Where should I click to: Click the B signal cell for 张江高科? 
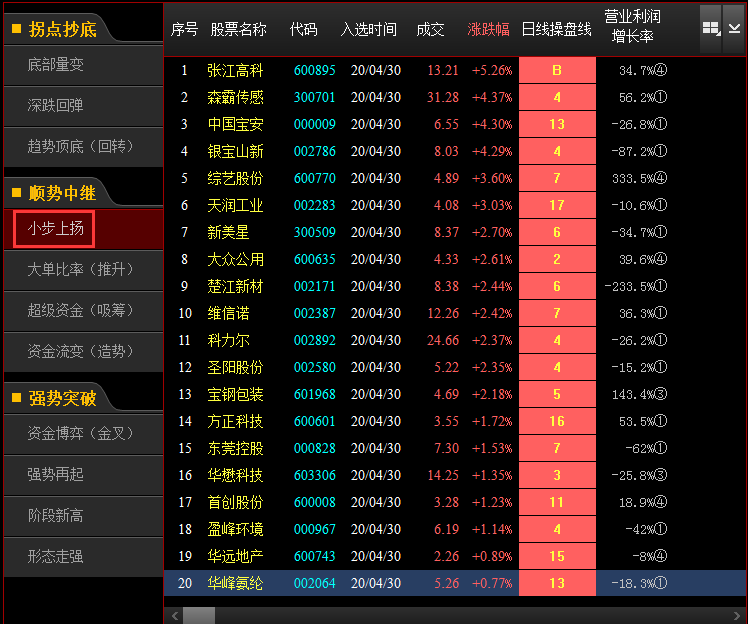pyautogui.click(x=557, y=71)
